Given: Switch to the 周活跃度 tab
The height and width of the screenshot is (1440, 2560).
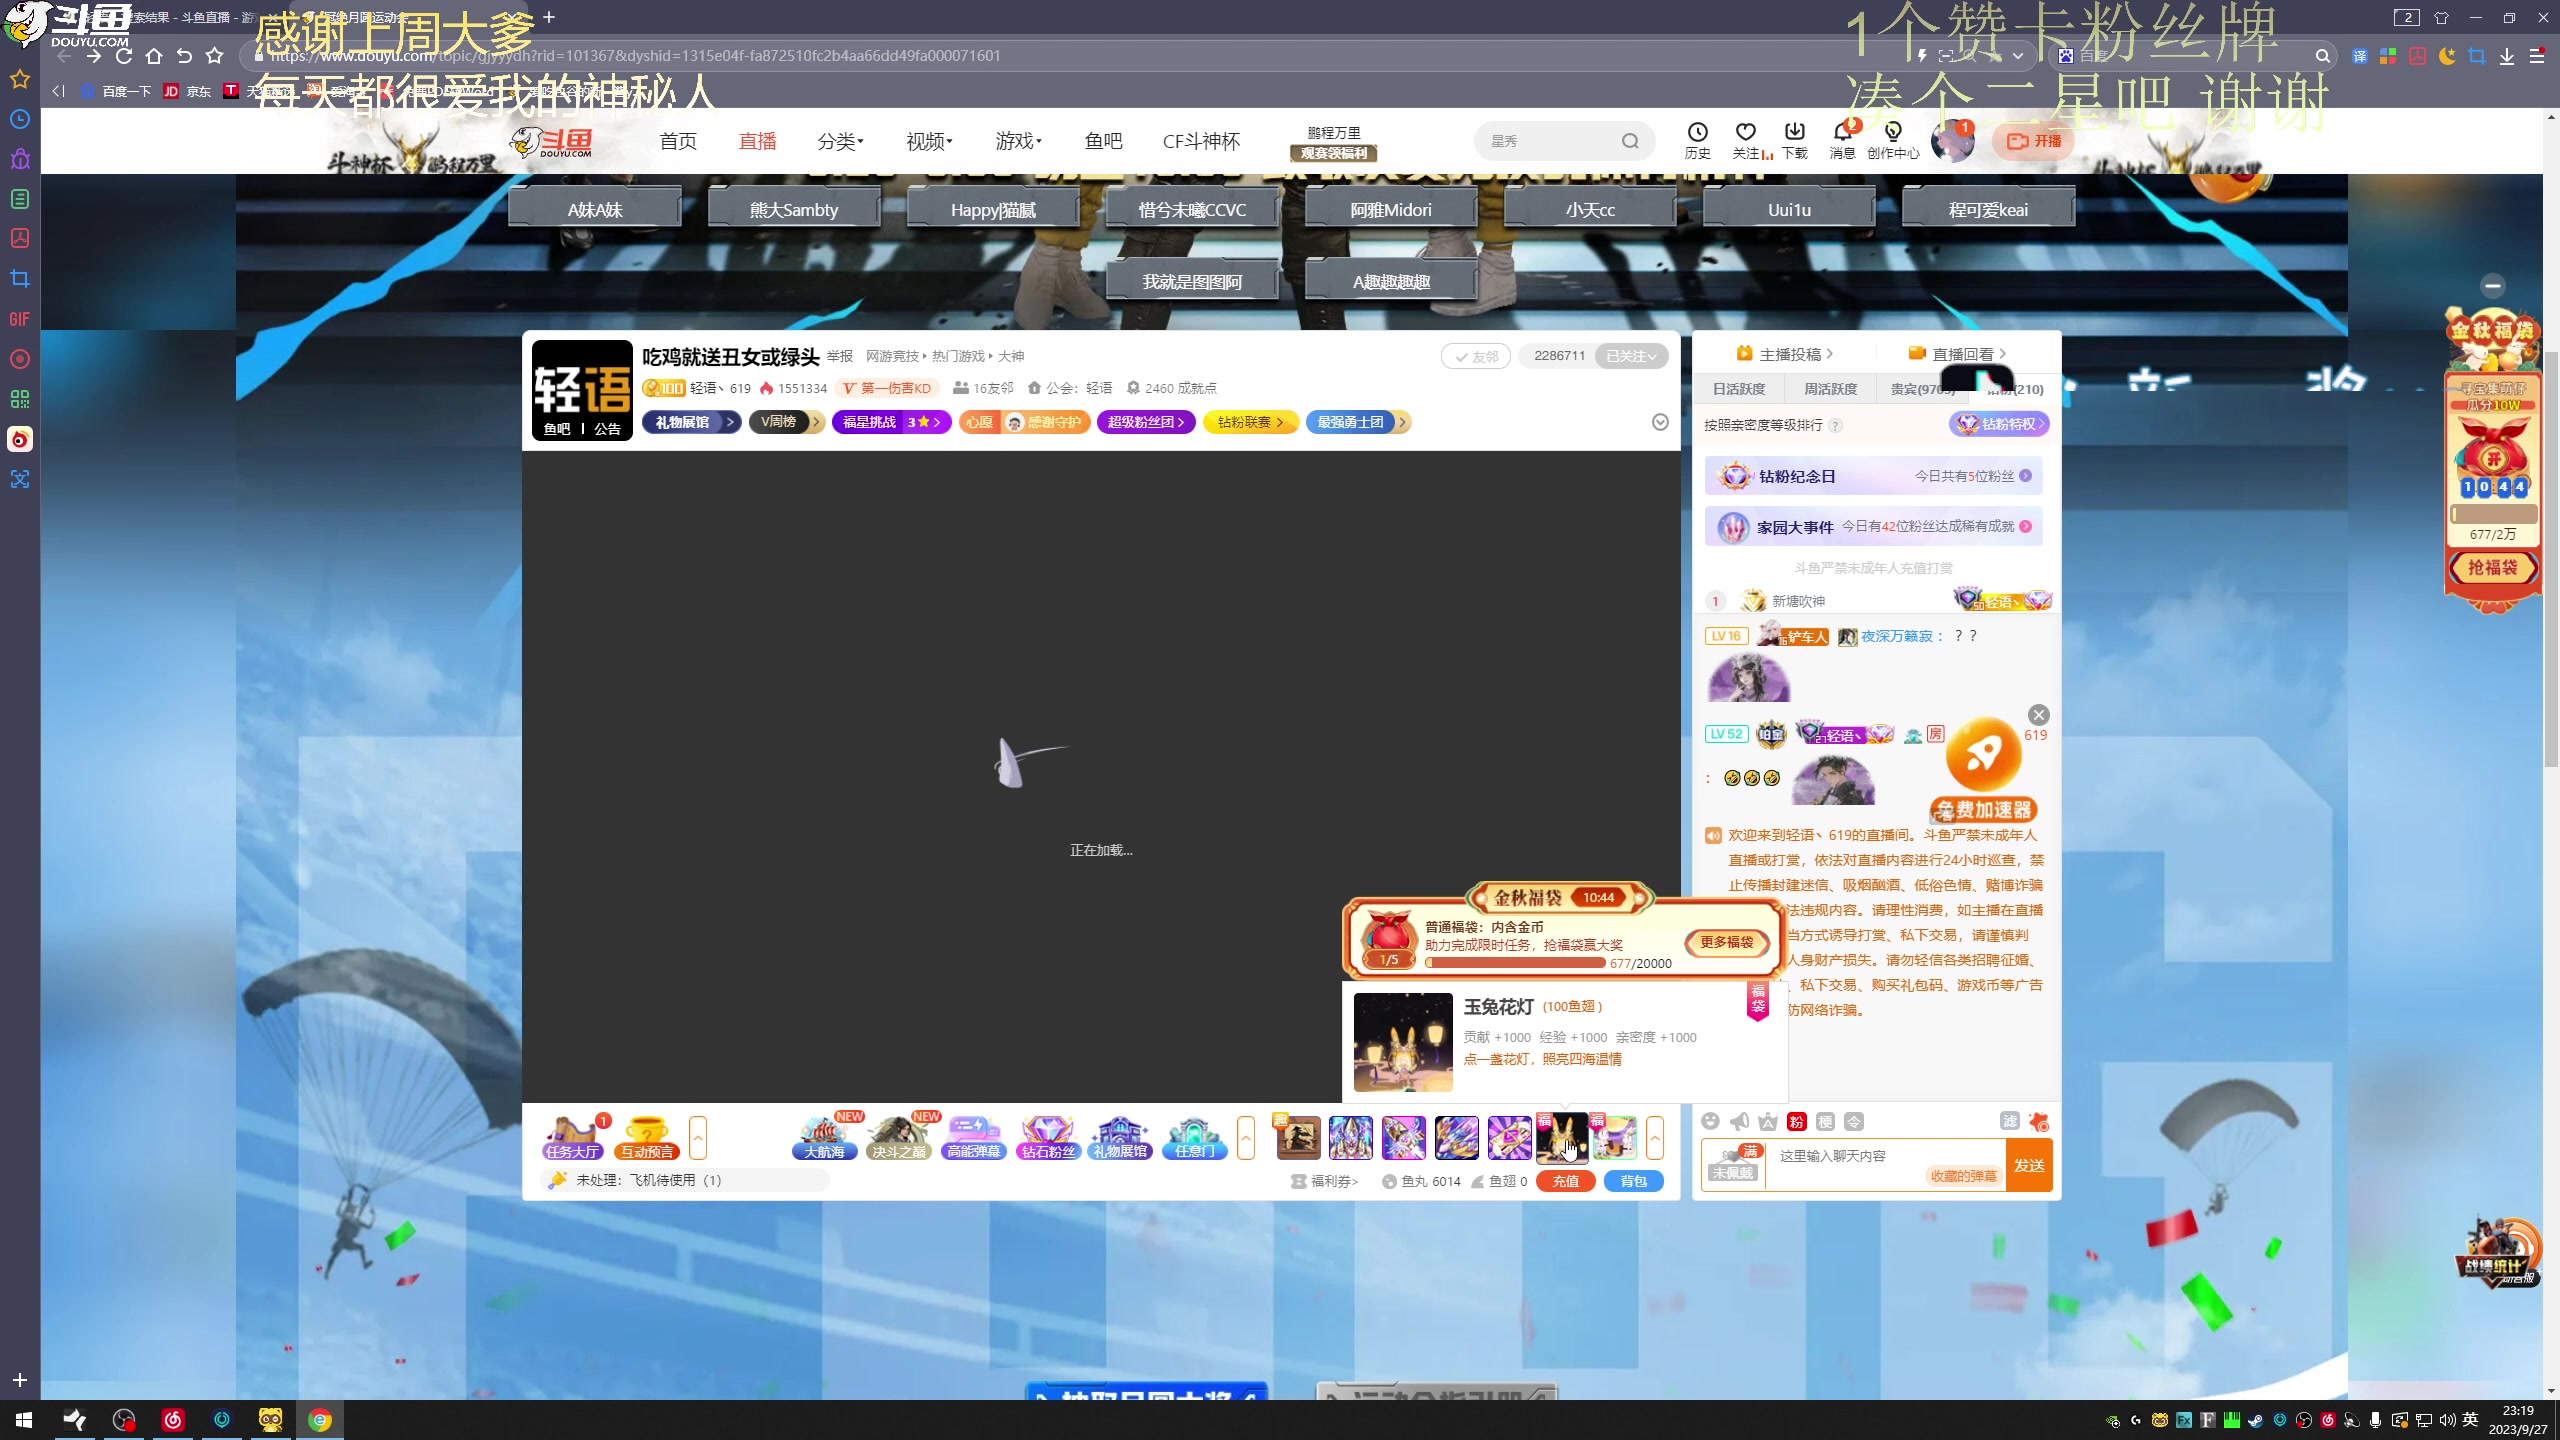Looking at the screenshot, I should pyautogui.click(x=1830, y=389).
